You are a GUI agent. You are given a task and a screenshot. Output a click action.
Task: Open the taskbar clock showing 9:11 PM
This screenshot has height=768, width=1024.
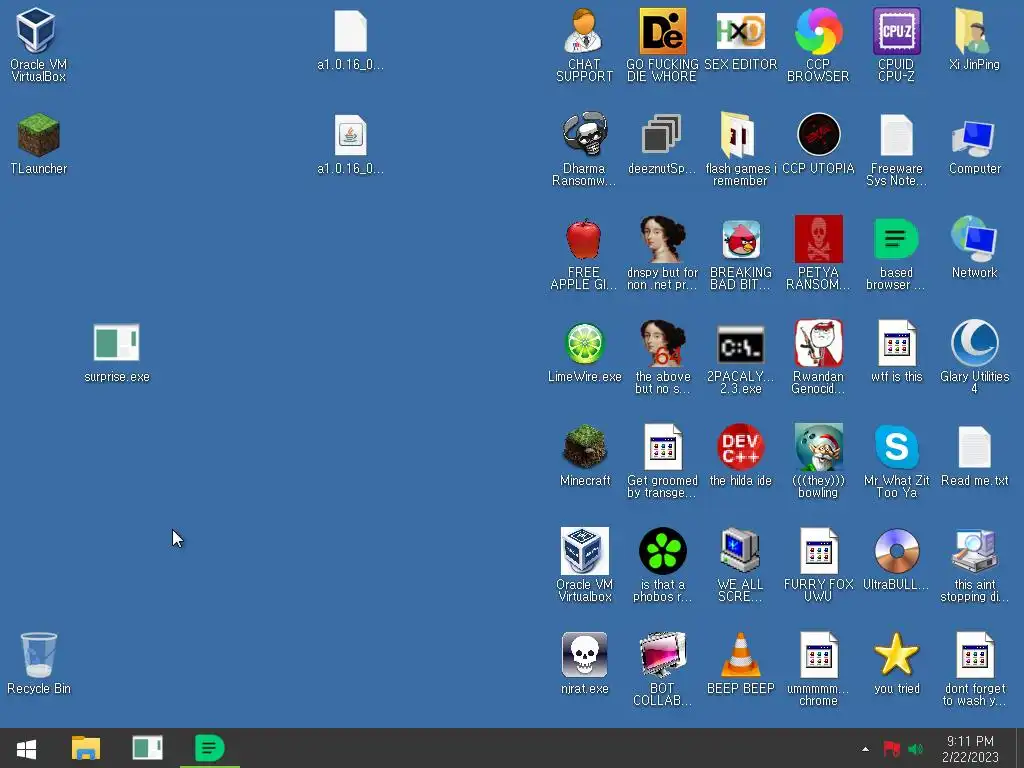coord(970,749)
